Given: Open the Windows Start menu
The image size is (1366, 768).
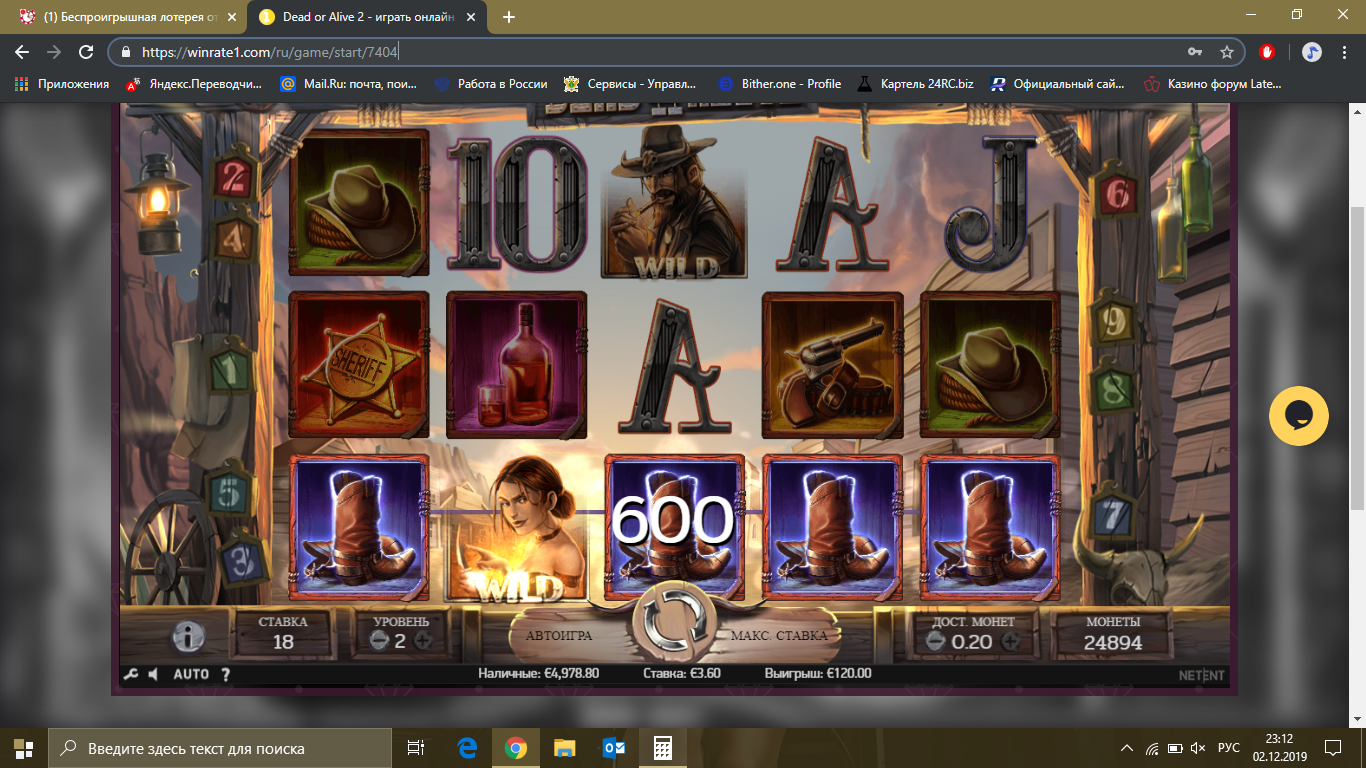Looking at the screenshot, I should pos(24,748).
